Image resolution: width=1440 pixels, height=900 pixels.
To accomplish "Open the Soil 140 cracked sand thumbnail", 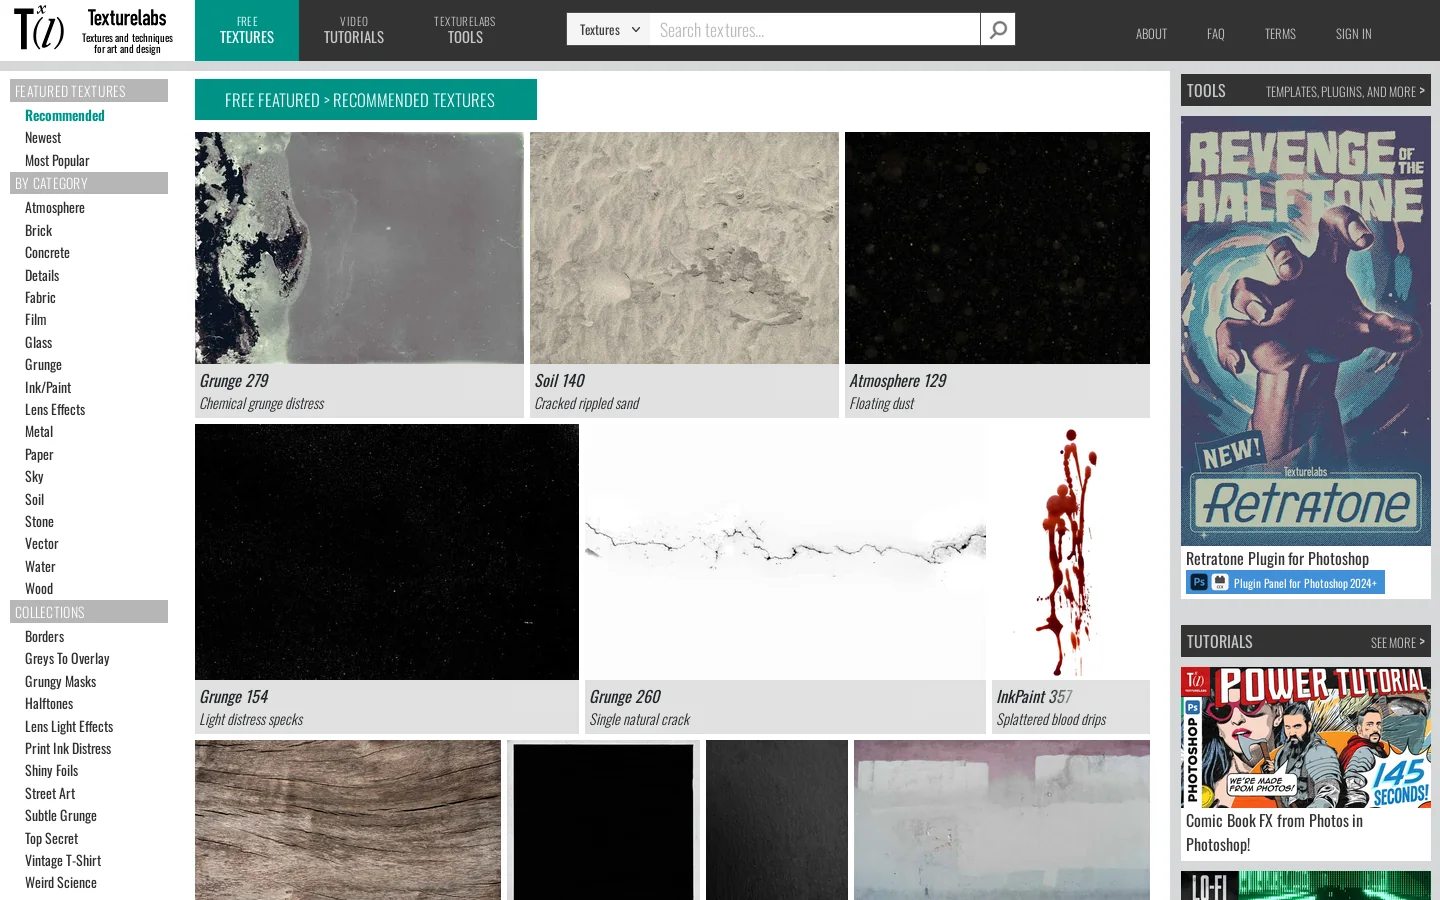I will [684, 248].
